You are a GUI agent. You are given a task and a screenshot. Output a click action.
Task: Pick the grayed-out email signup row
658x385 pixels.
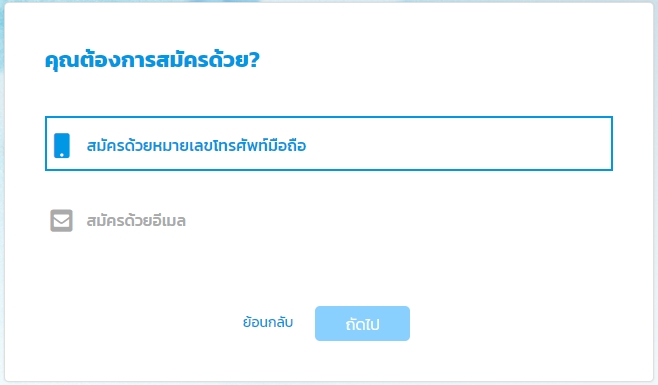click(x=329, y=220)
